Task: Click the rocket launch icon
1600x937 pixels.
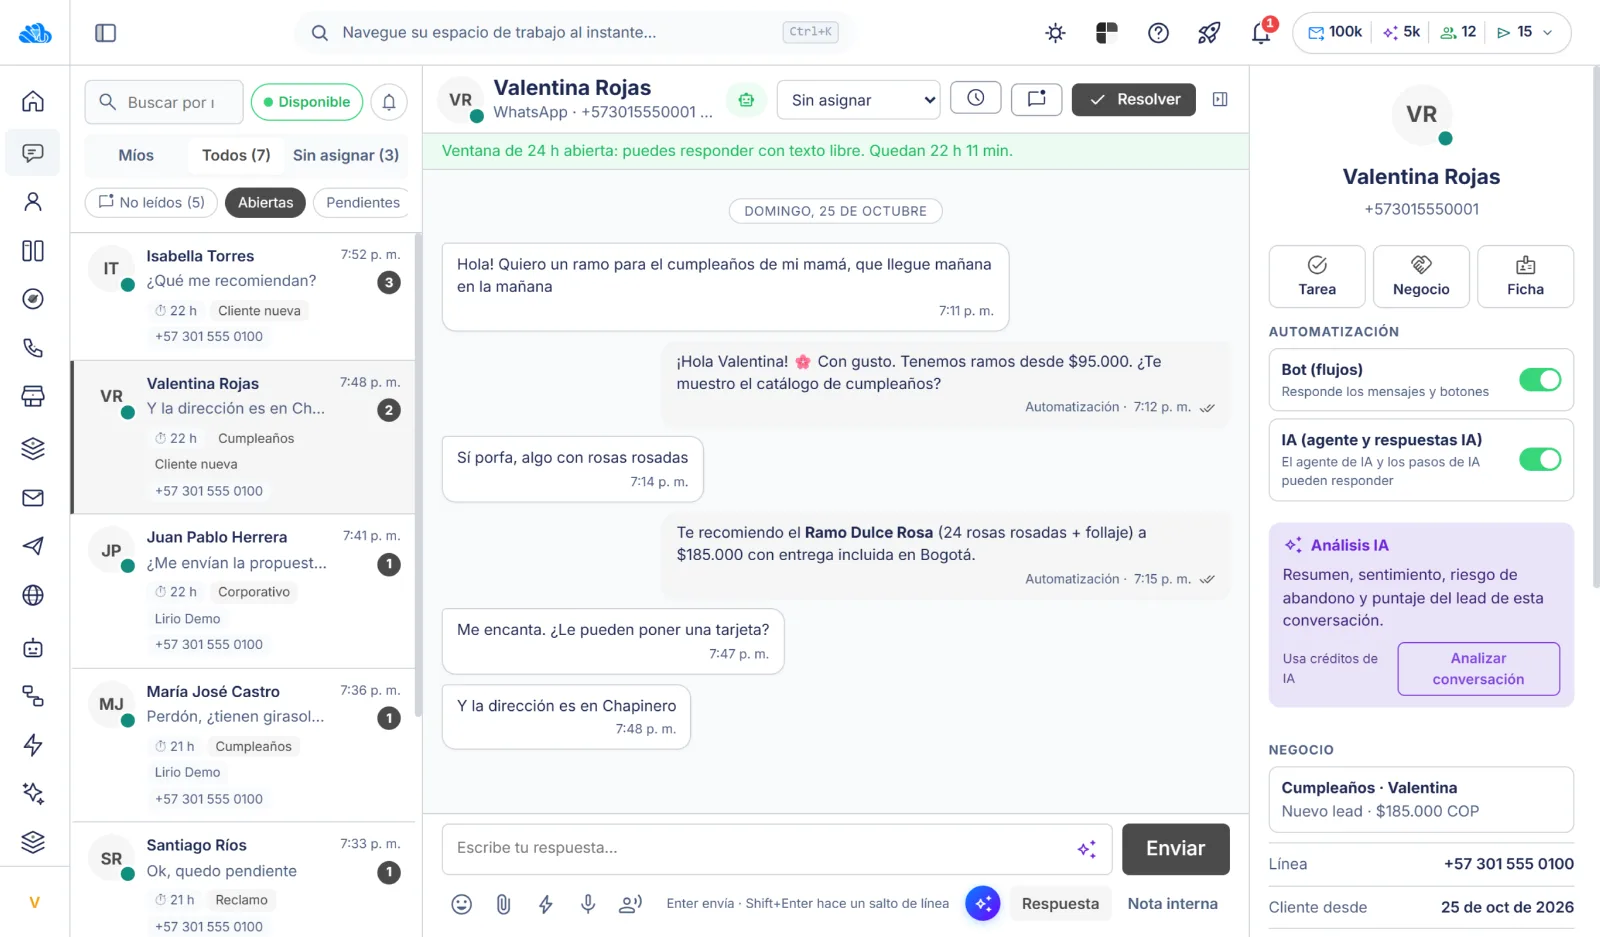Action: 1209,33
